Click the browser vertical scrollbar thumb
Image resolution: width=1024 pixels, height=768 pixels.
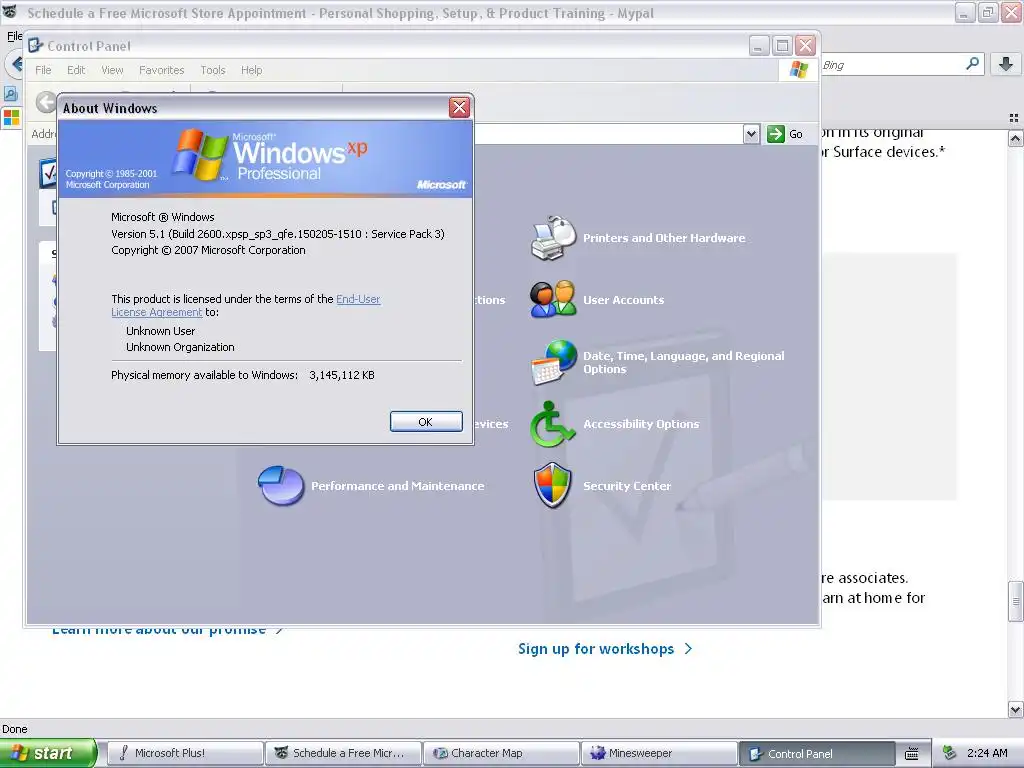pyautogui.click(x=1016, y=601)
